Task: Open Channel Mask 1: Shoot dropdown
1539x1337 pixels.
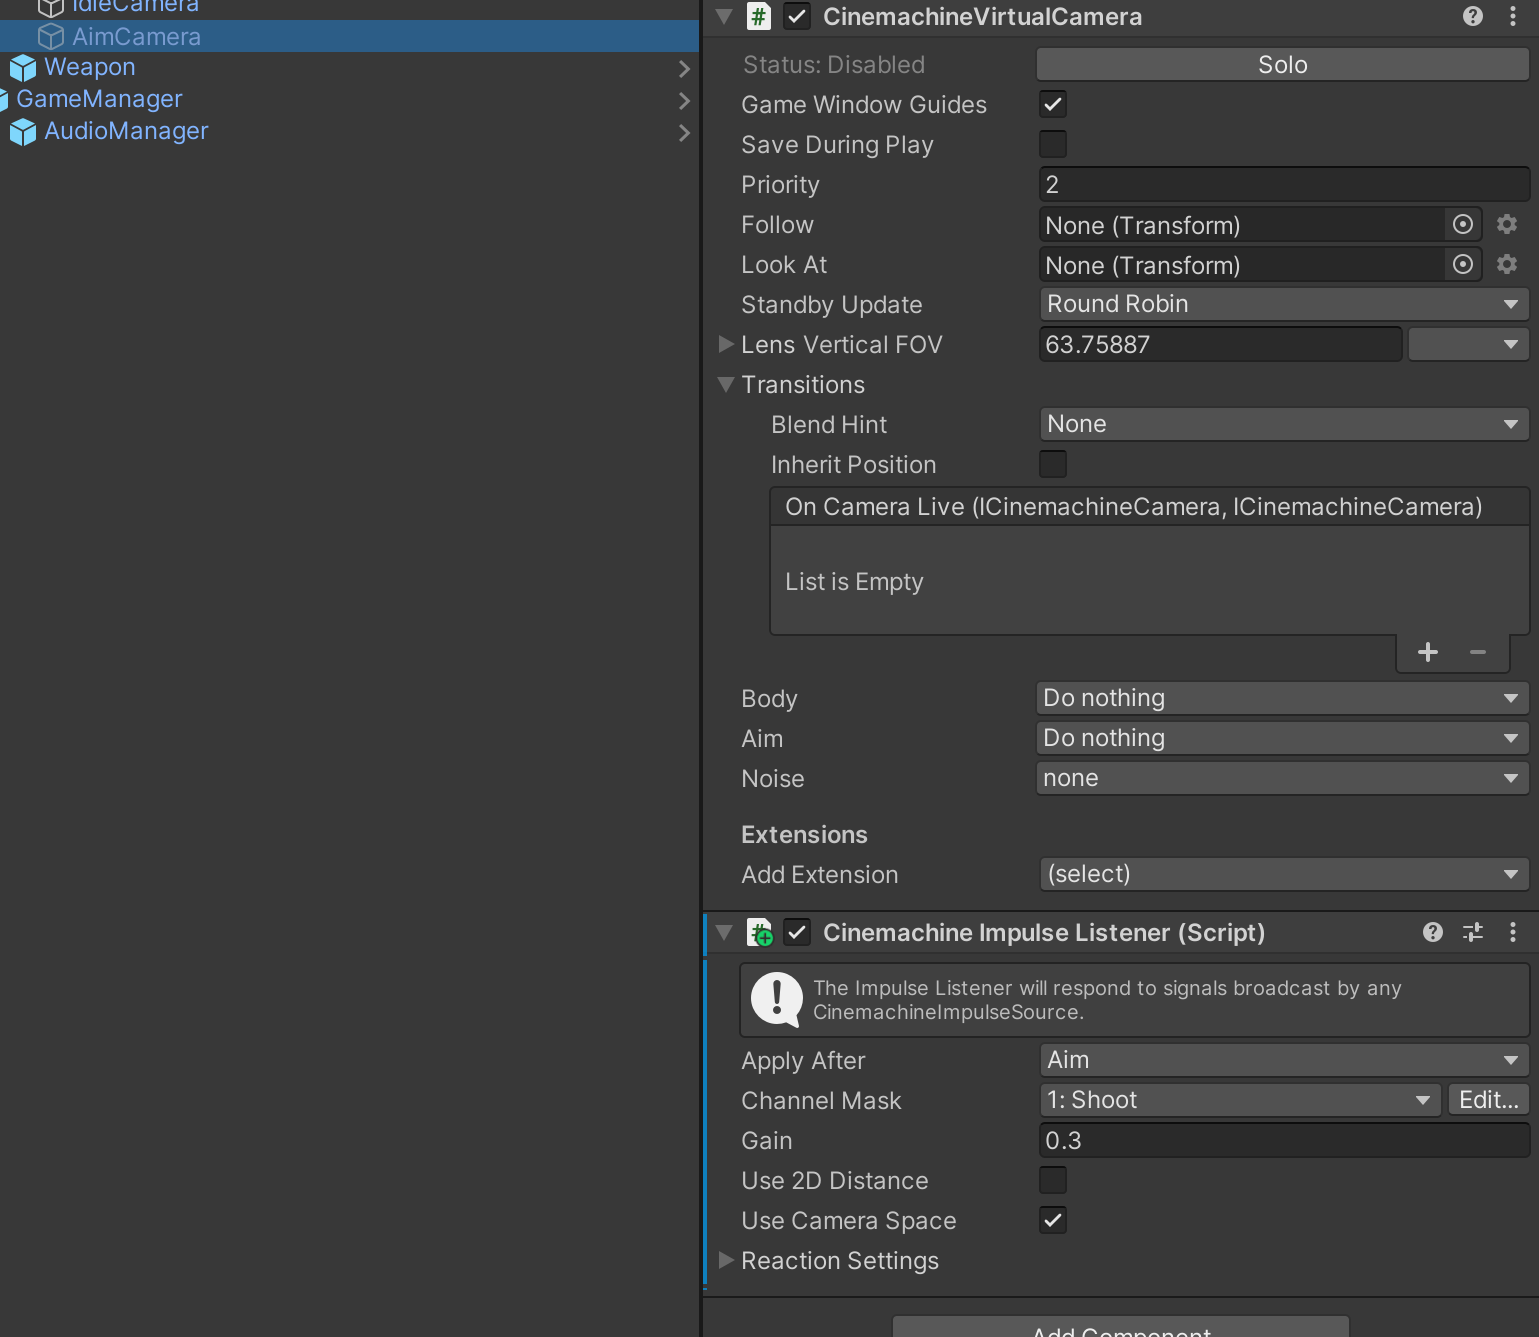Action: 1240,1100
